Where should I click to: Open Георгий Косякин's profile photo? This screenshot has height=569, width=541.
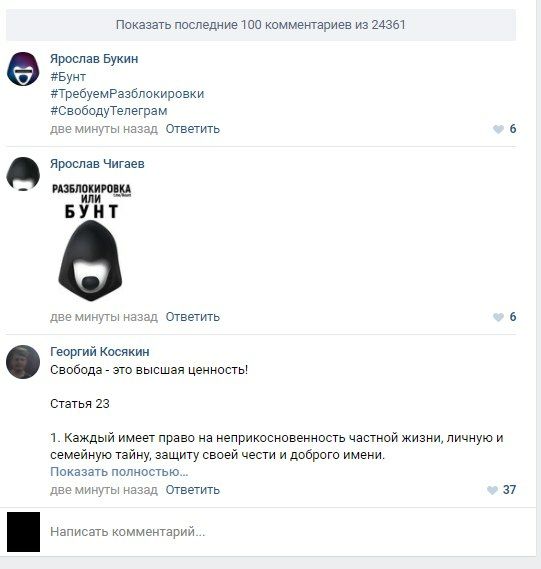[x=23, y=362]
